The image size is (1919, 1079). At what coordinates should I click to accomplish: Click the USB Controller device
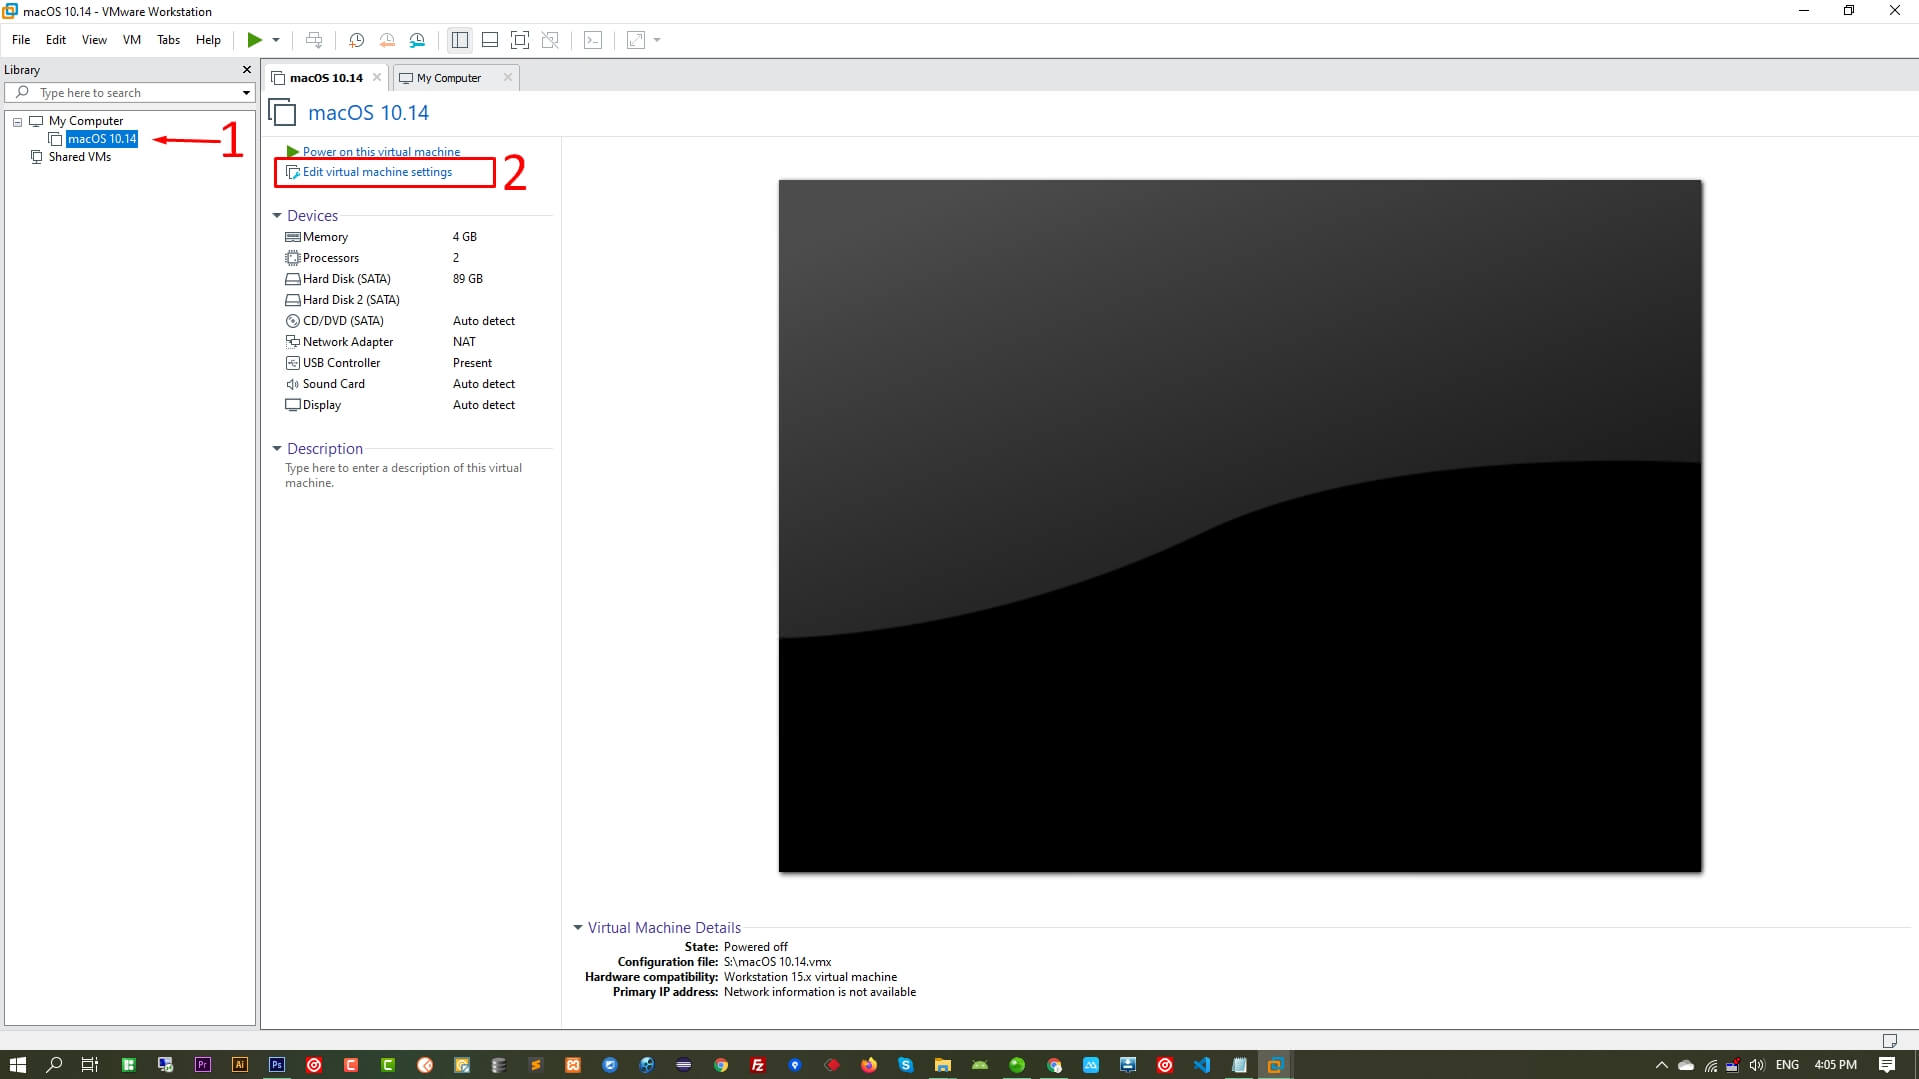coord(418,363)
